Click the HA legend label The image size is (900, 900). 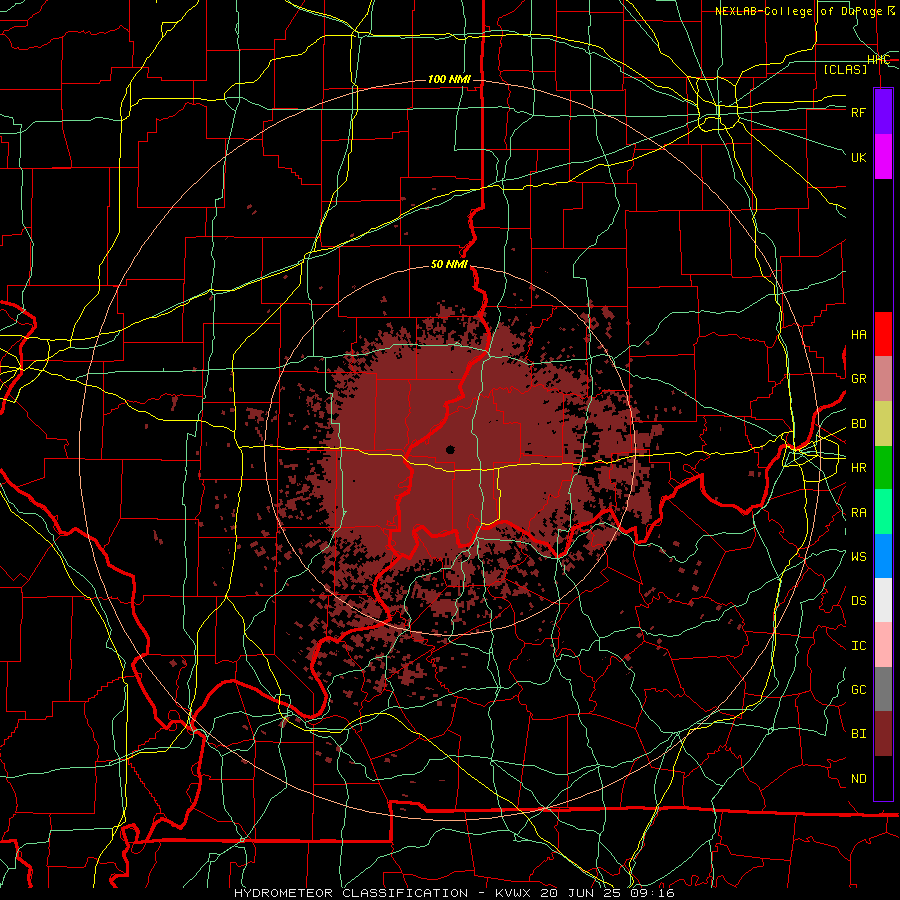pyautogui.click(x=859, y=335)
